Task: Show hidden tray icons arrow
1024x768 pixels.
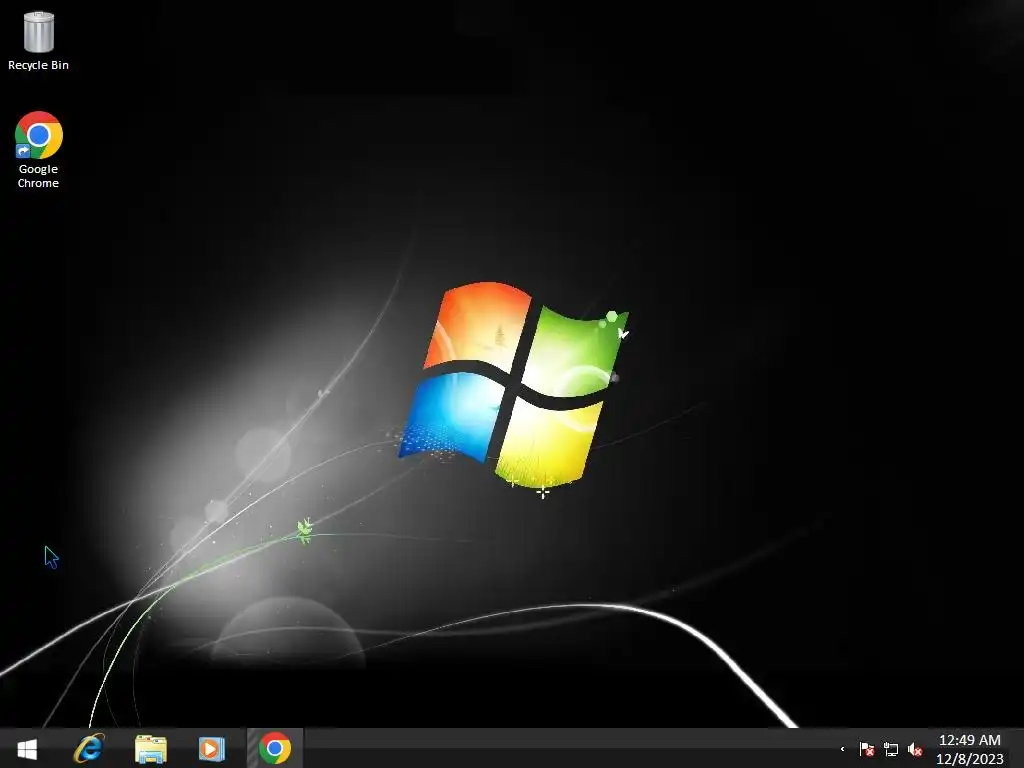Action: click(x=842, y=749)
